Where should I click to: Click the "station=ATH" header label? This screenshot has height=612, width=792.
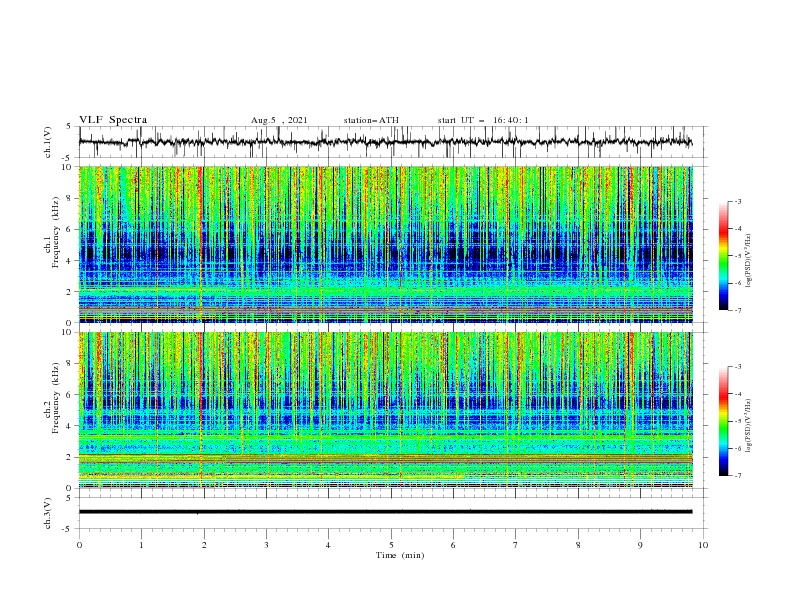pos(371,120)
